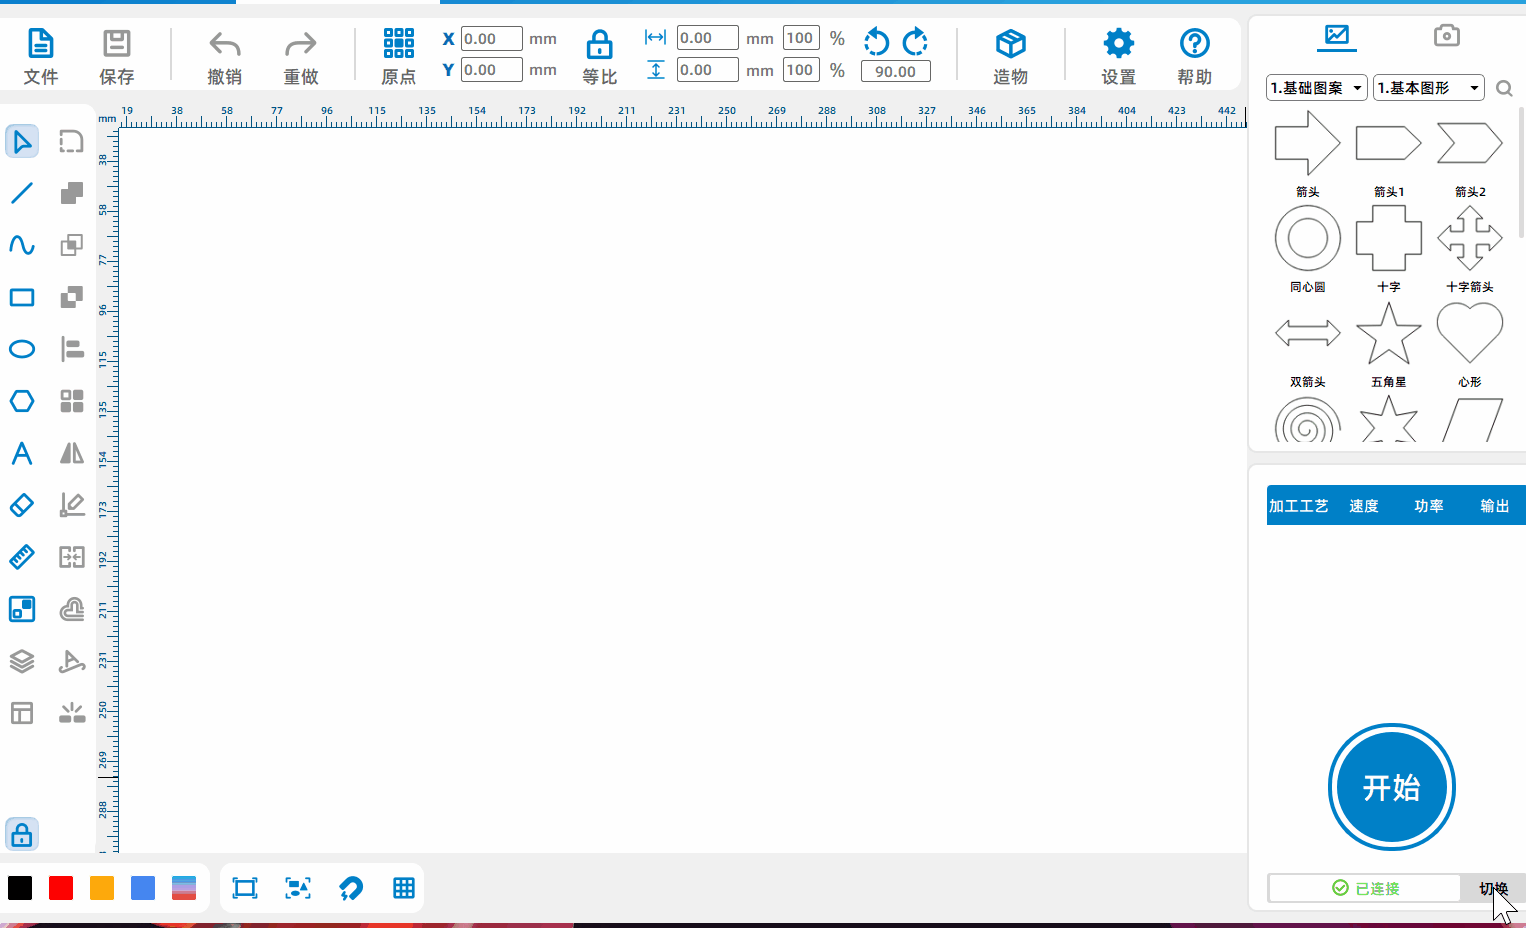The image size is (1526, 928).
Task: Select the ellipse tool
Action: coord(22,349)
